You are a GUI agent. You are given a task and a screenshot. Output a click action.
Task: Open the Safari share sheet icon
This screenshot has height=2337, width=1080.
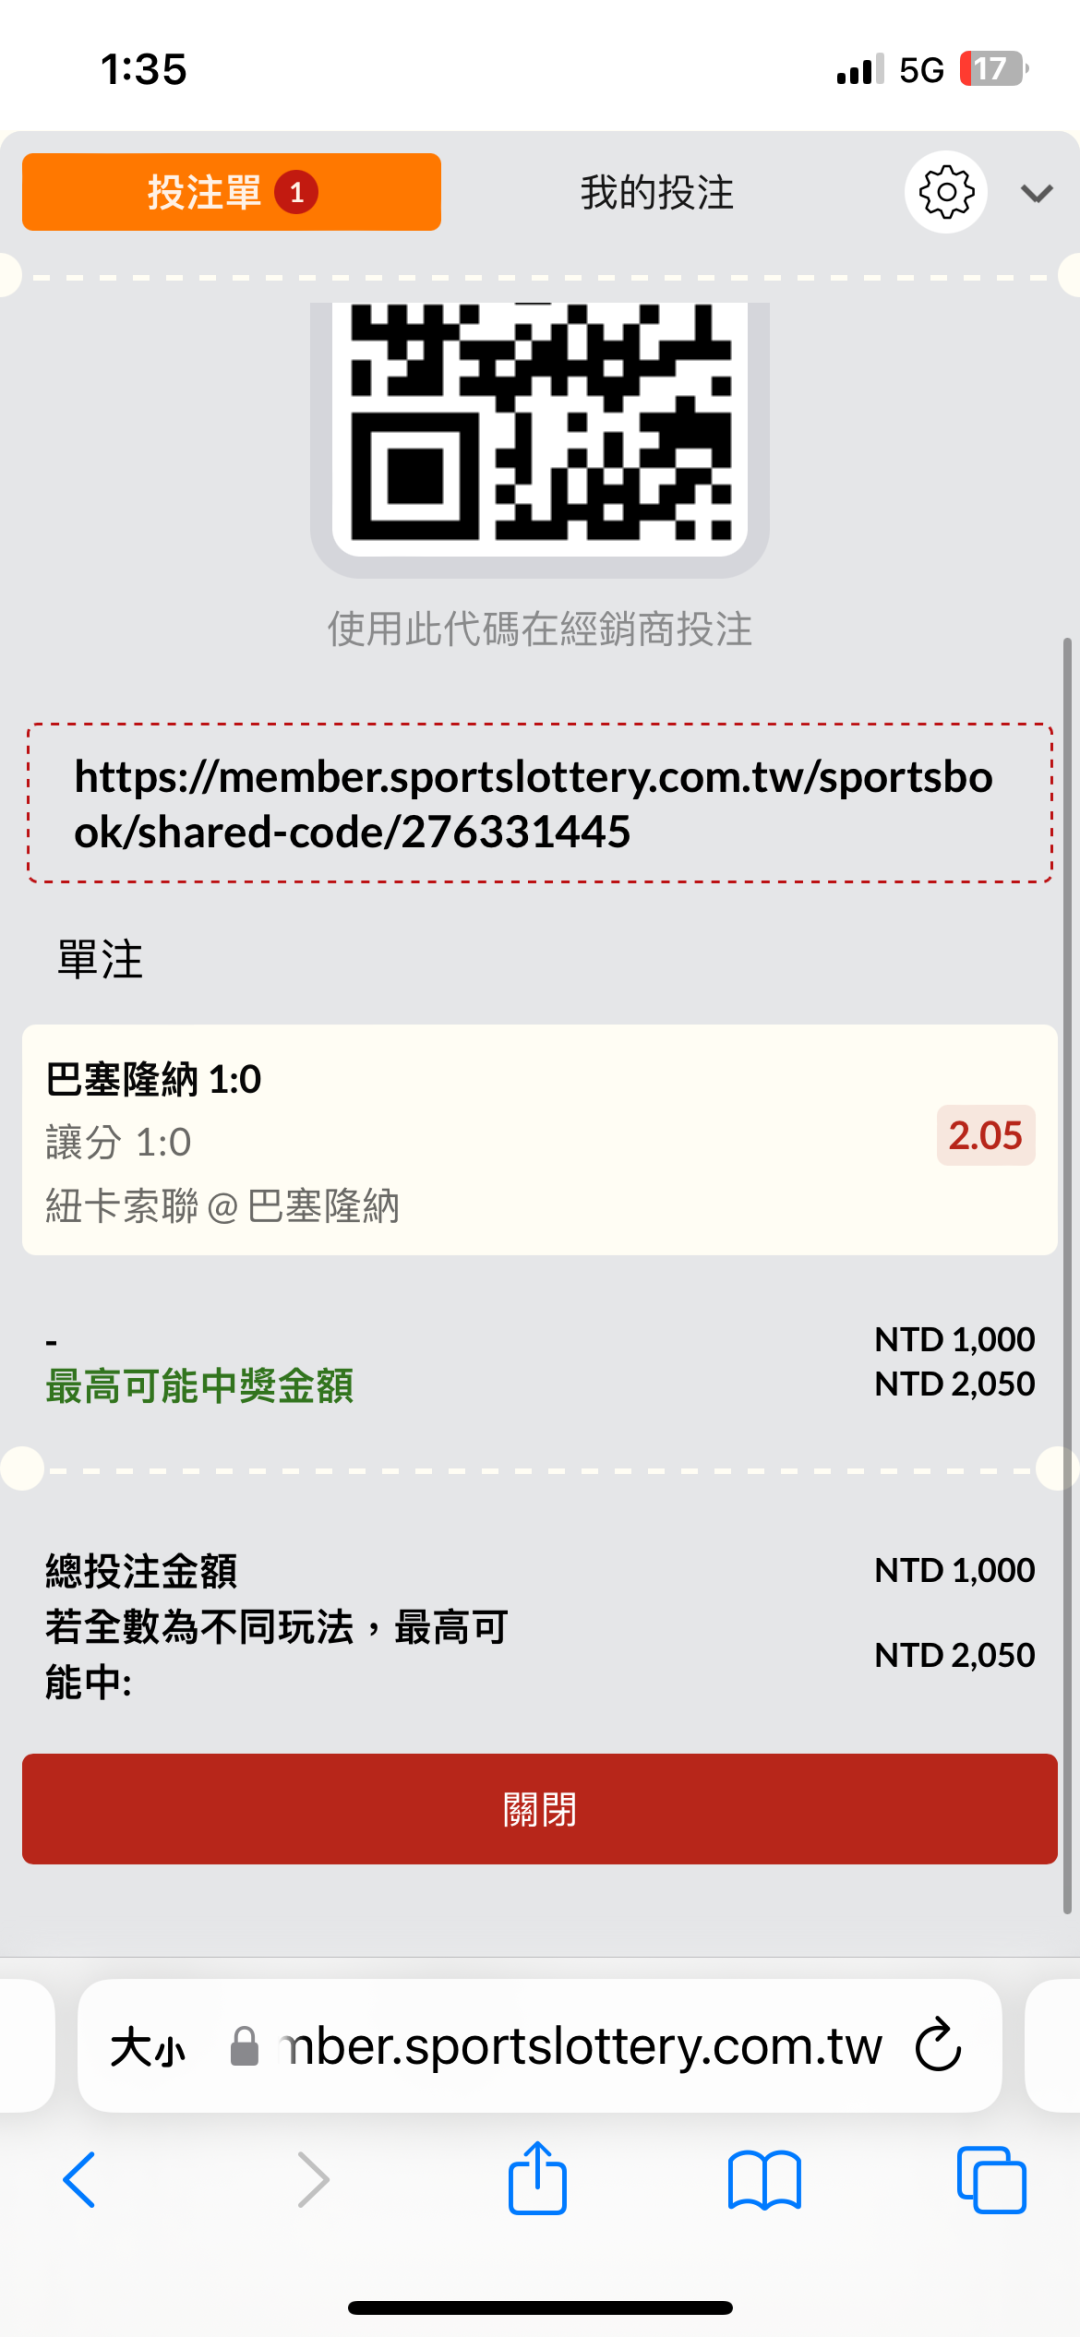(538, 2177)
